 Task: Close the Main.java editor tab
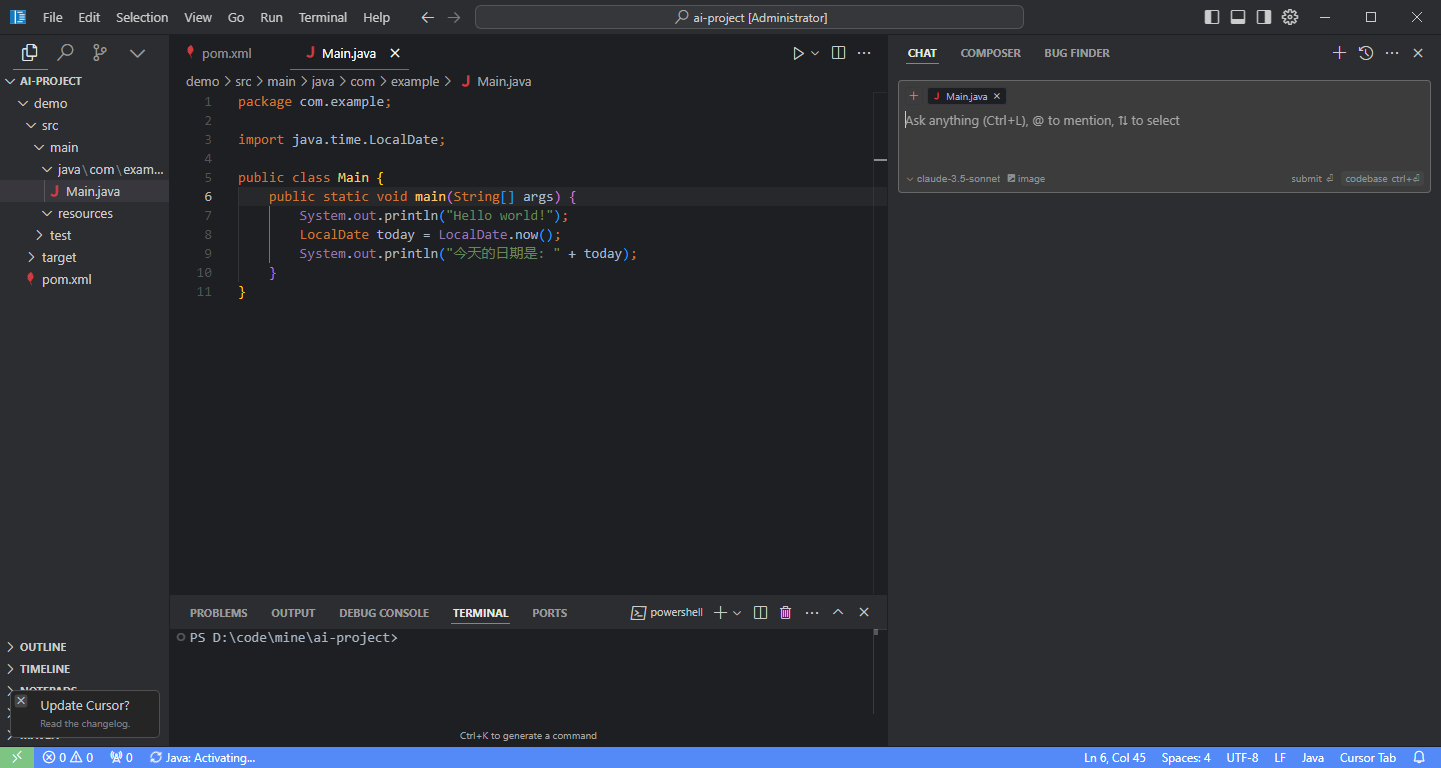pos(395,53)
